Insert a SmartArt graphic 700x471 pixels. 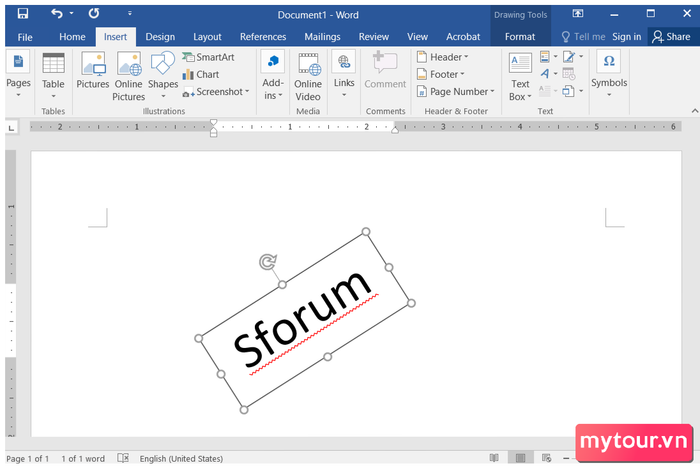point(208,57)
